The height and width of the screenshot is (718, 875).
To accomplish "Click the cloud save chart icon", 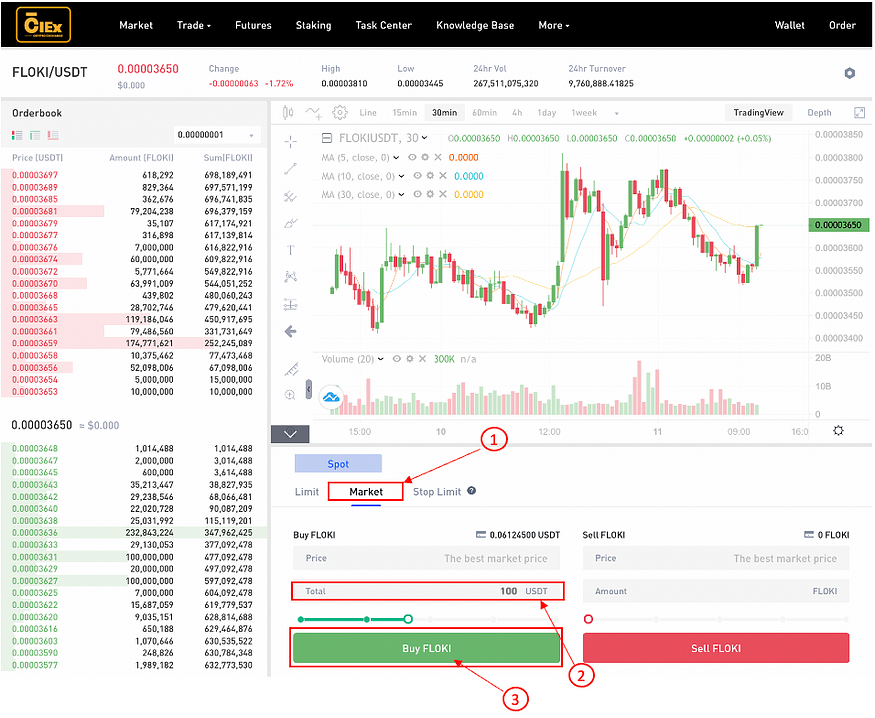I will [331, 398].
